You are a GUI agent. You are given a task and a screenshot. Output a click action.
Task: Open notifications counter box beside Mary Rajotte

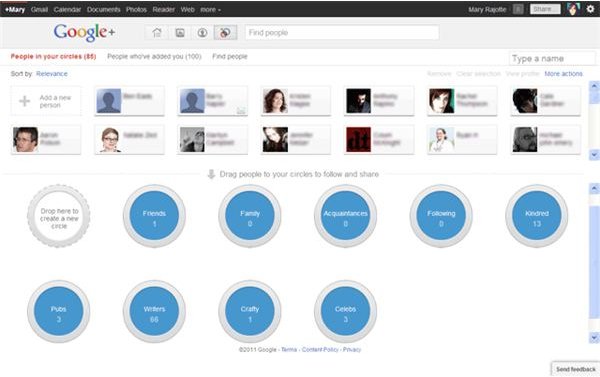pyautogui.click(x=518, y=9)
